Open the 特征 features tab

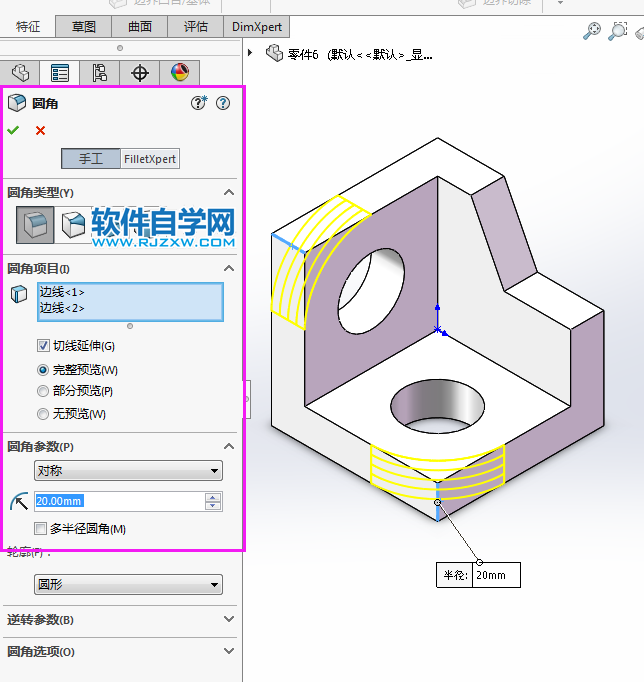coord(28,27)
